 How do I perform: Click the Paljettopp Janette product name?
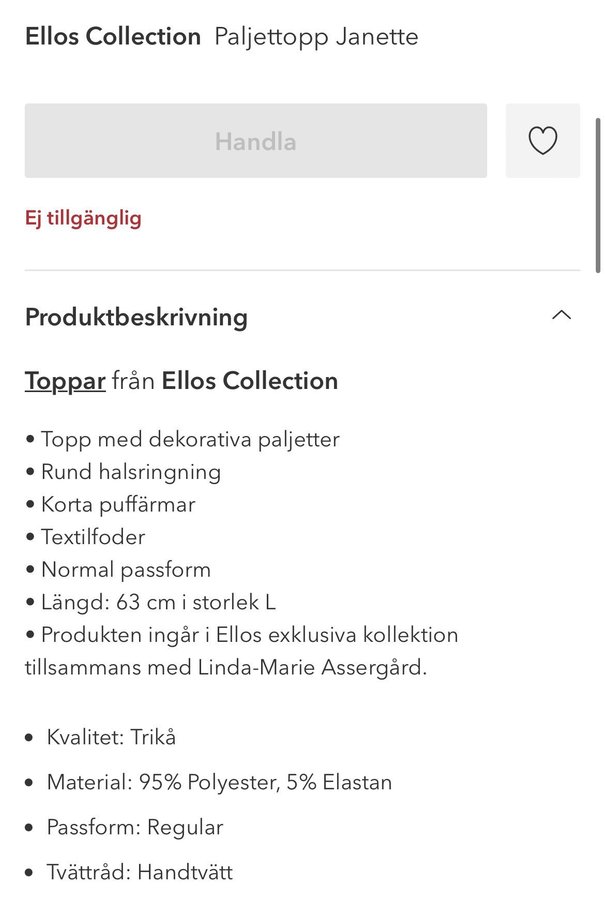click(316, 37)
